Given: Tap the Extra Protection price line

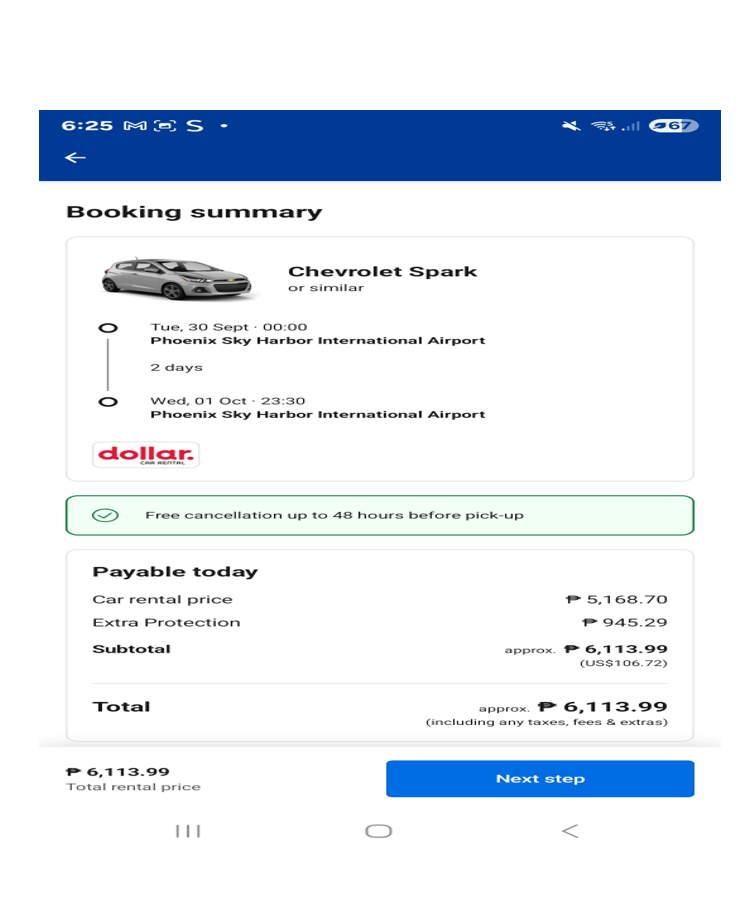Looking at the screenshot, I should (x=380, y=622).
